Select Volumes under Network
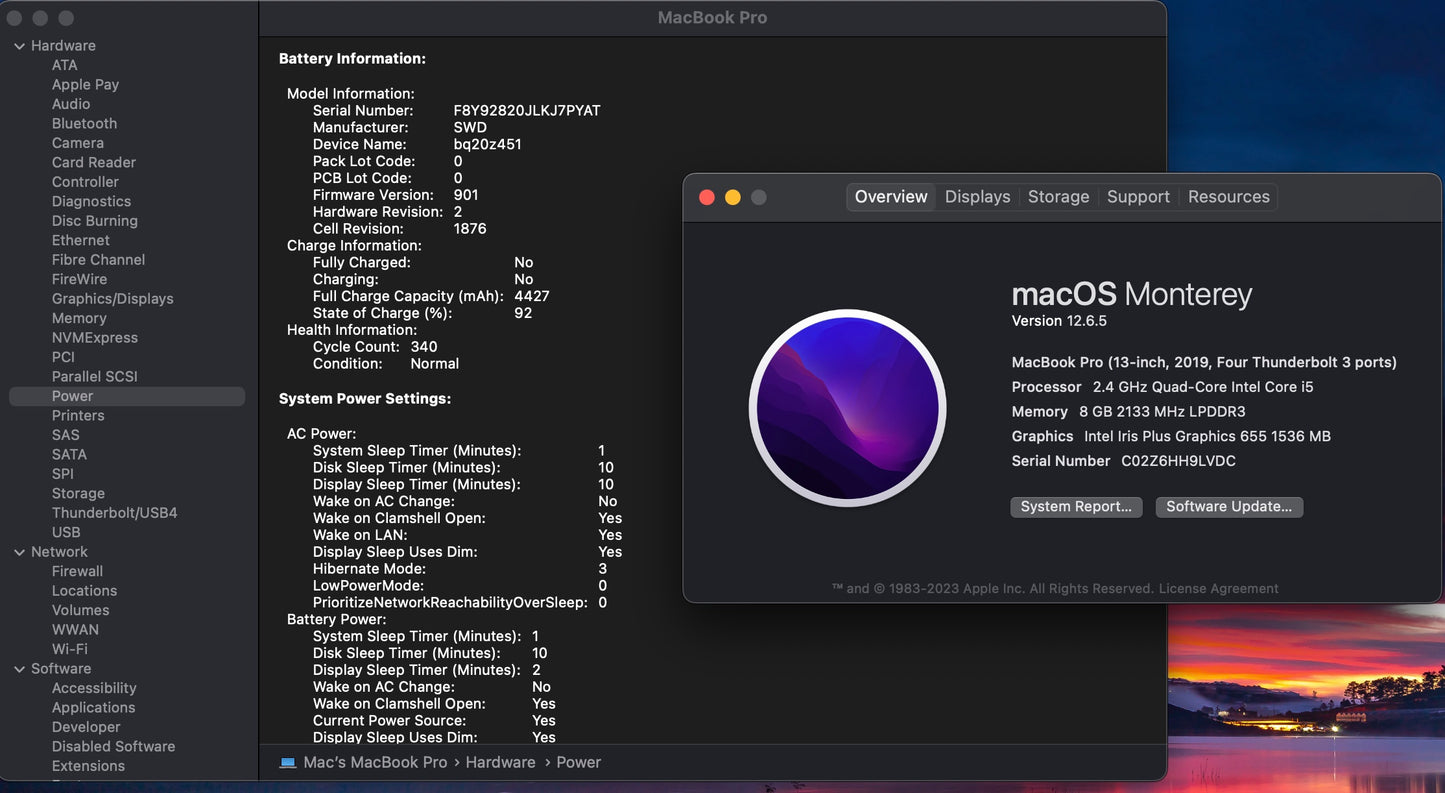 81,611
